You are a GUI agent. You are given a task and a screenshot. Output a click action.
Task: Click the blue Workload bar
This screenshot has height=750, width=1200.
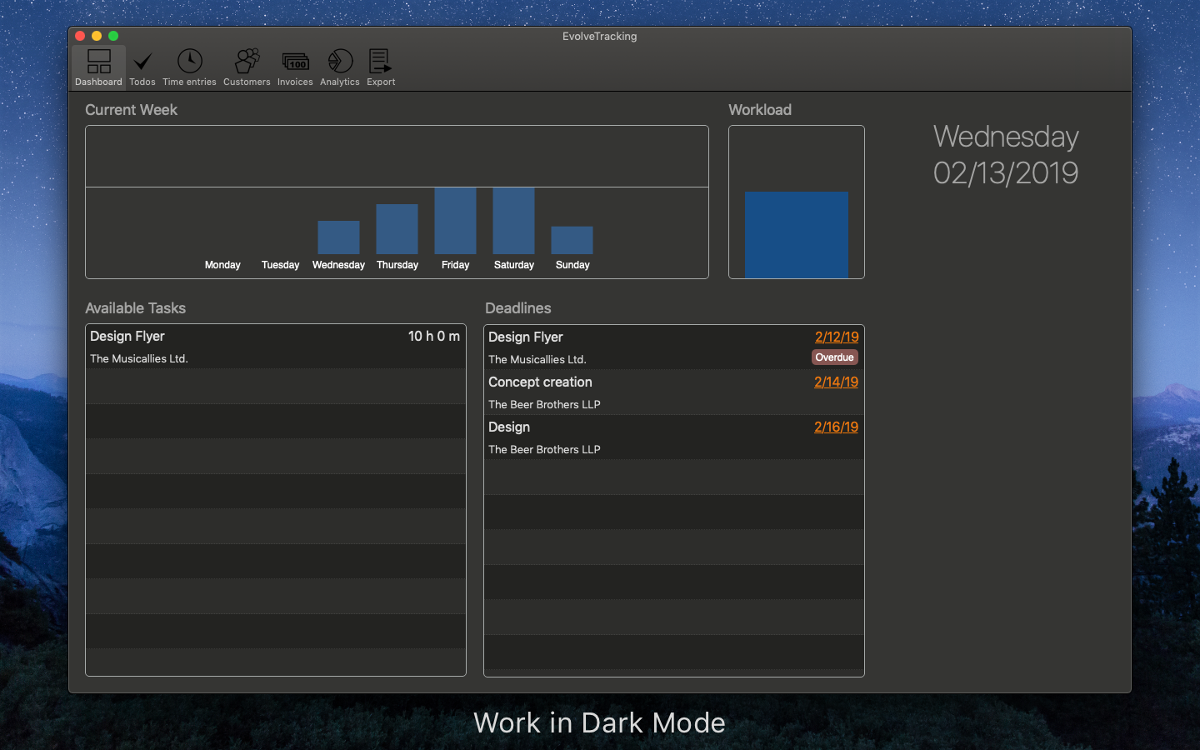[796, 234]
